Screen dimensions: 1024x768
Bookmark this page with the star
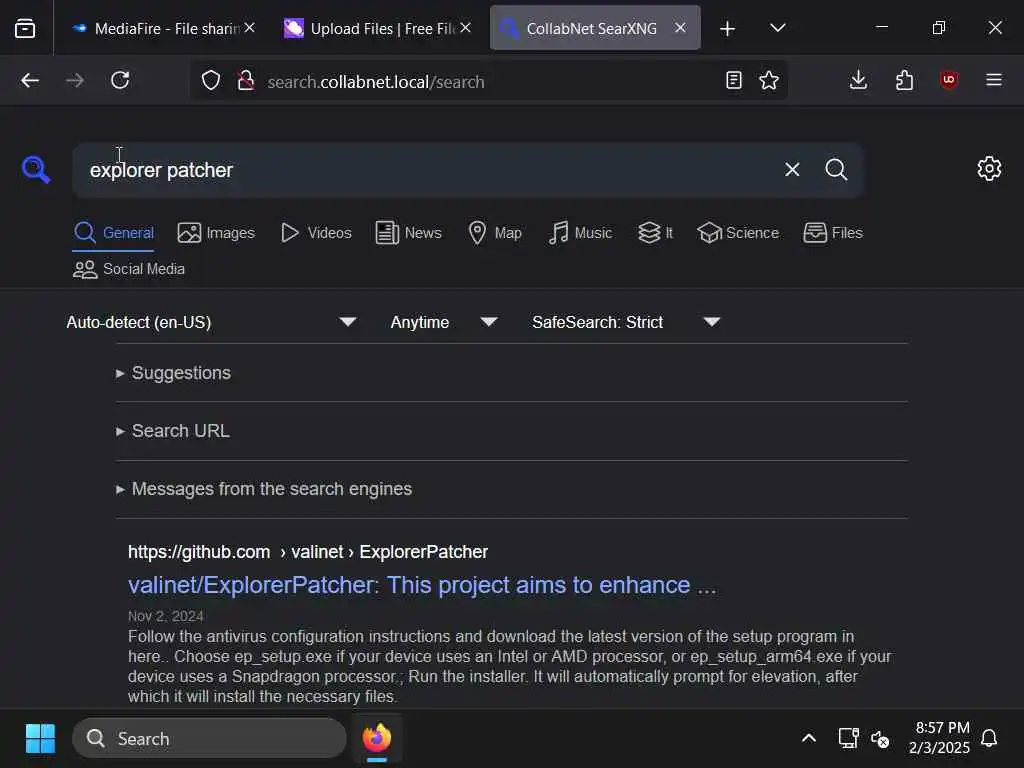click(769, 80)
